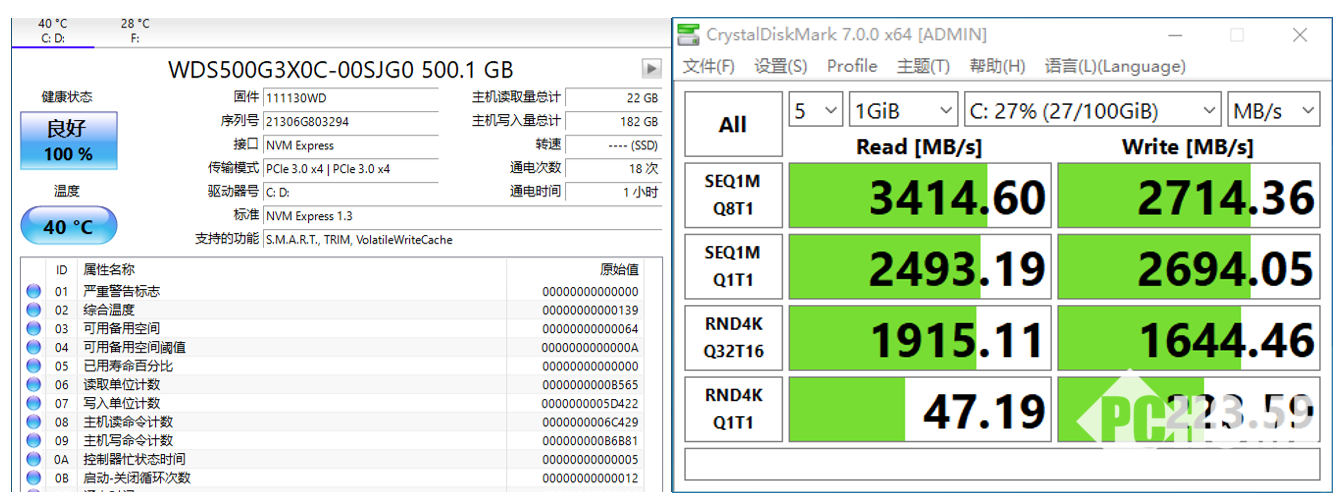
Task: Select the F: drive tab showing 28 °C
Action: [135, 31]
